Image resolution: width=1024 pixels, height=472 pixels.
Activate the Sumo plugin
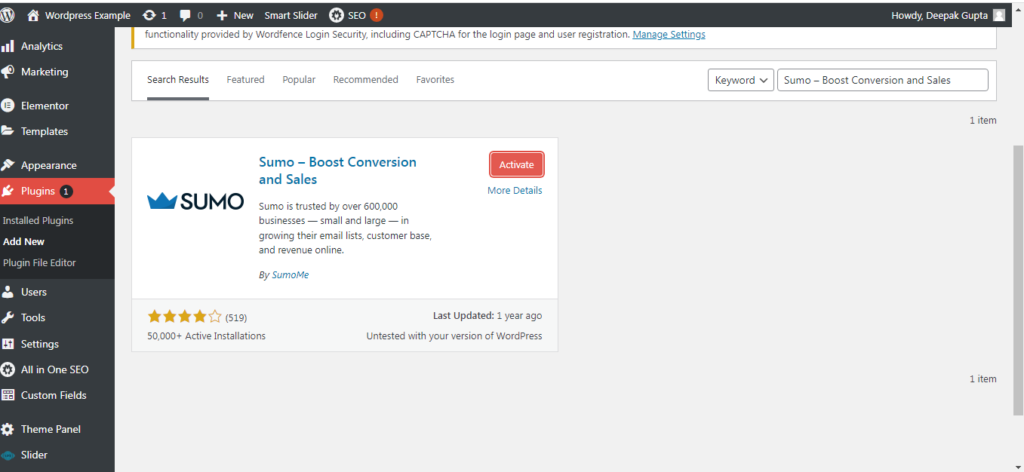click(516, 164)
